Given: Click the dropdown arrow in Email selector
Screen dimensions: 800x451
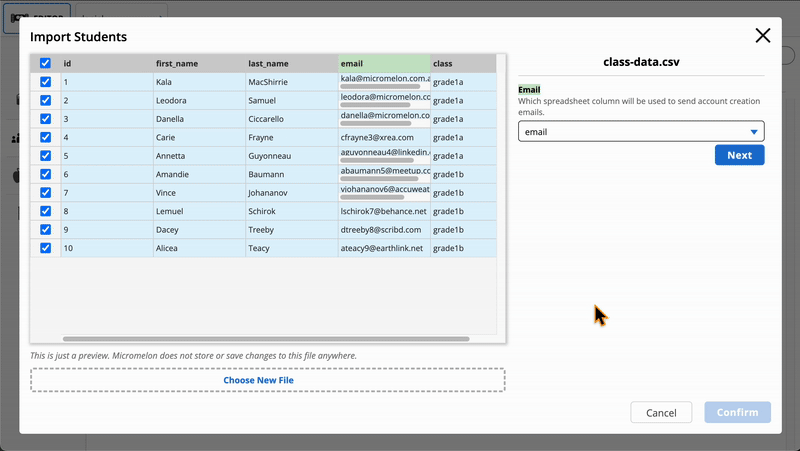Looking at the screenshot, I should (x=754, y=132).
